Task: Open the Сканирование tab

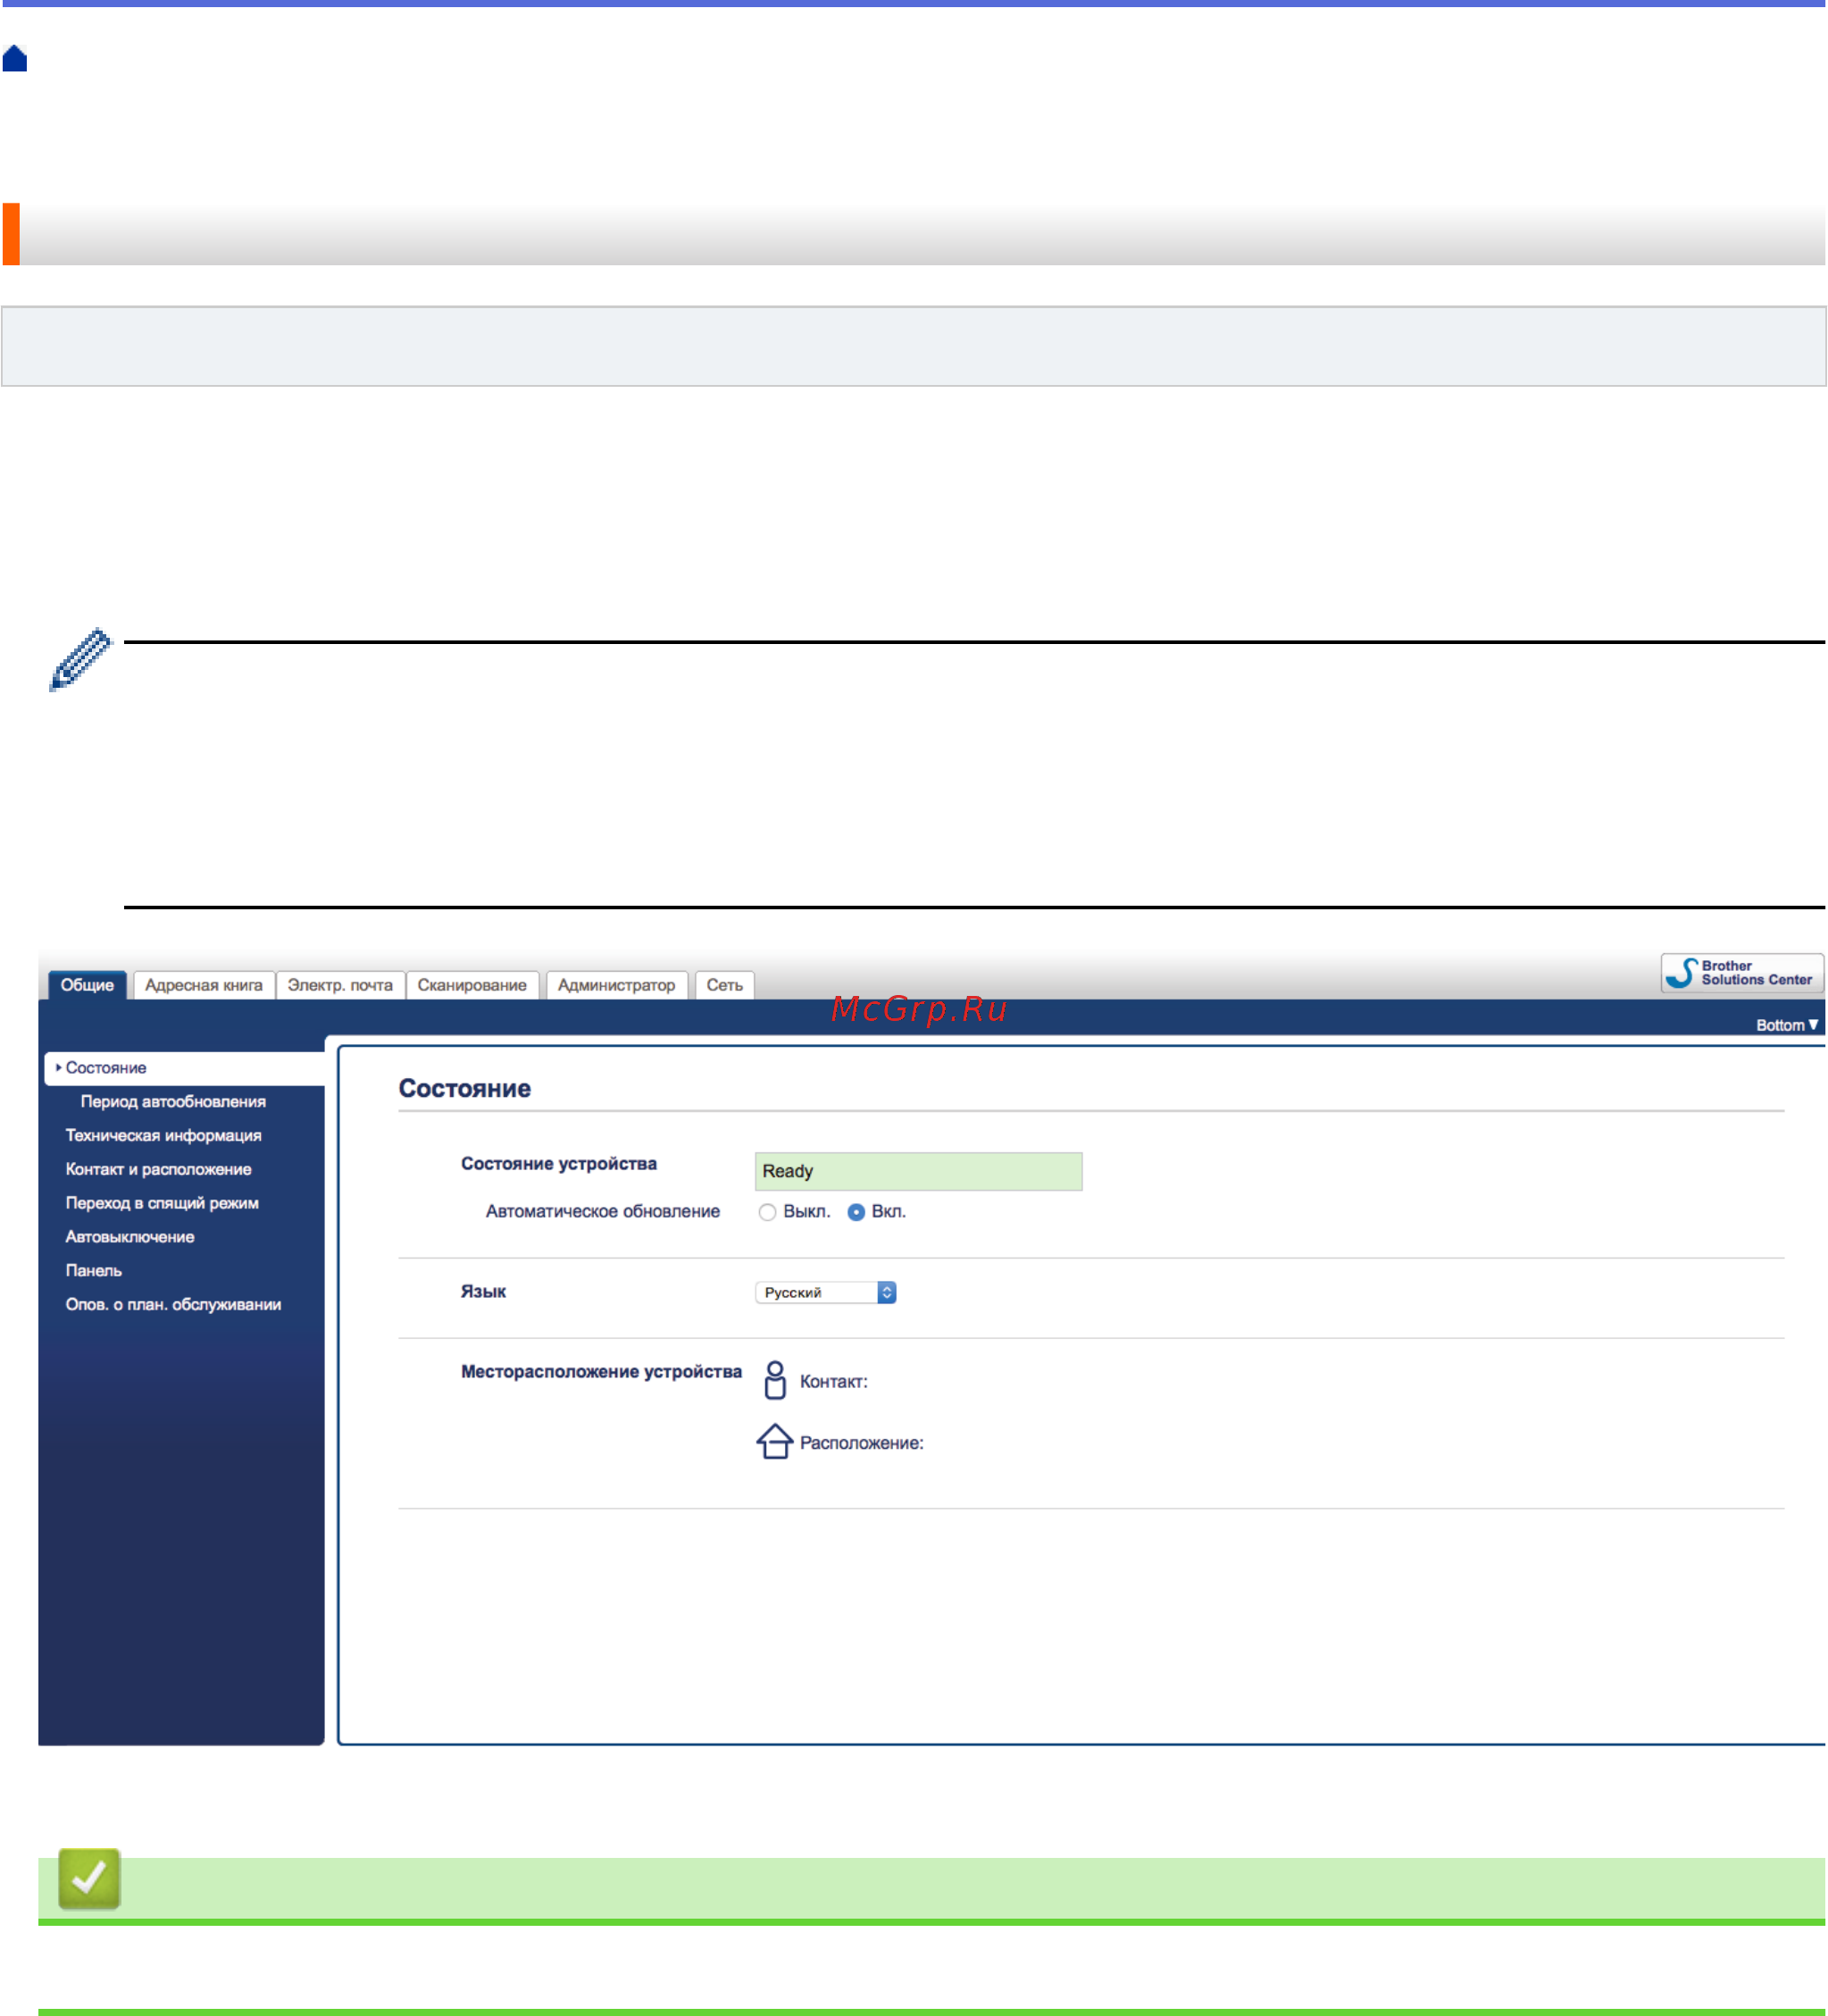Action: (472, 985)
